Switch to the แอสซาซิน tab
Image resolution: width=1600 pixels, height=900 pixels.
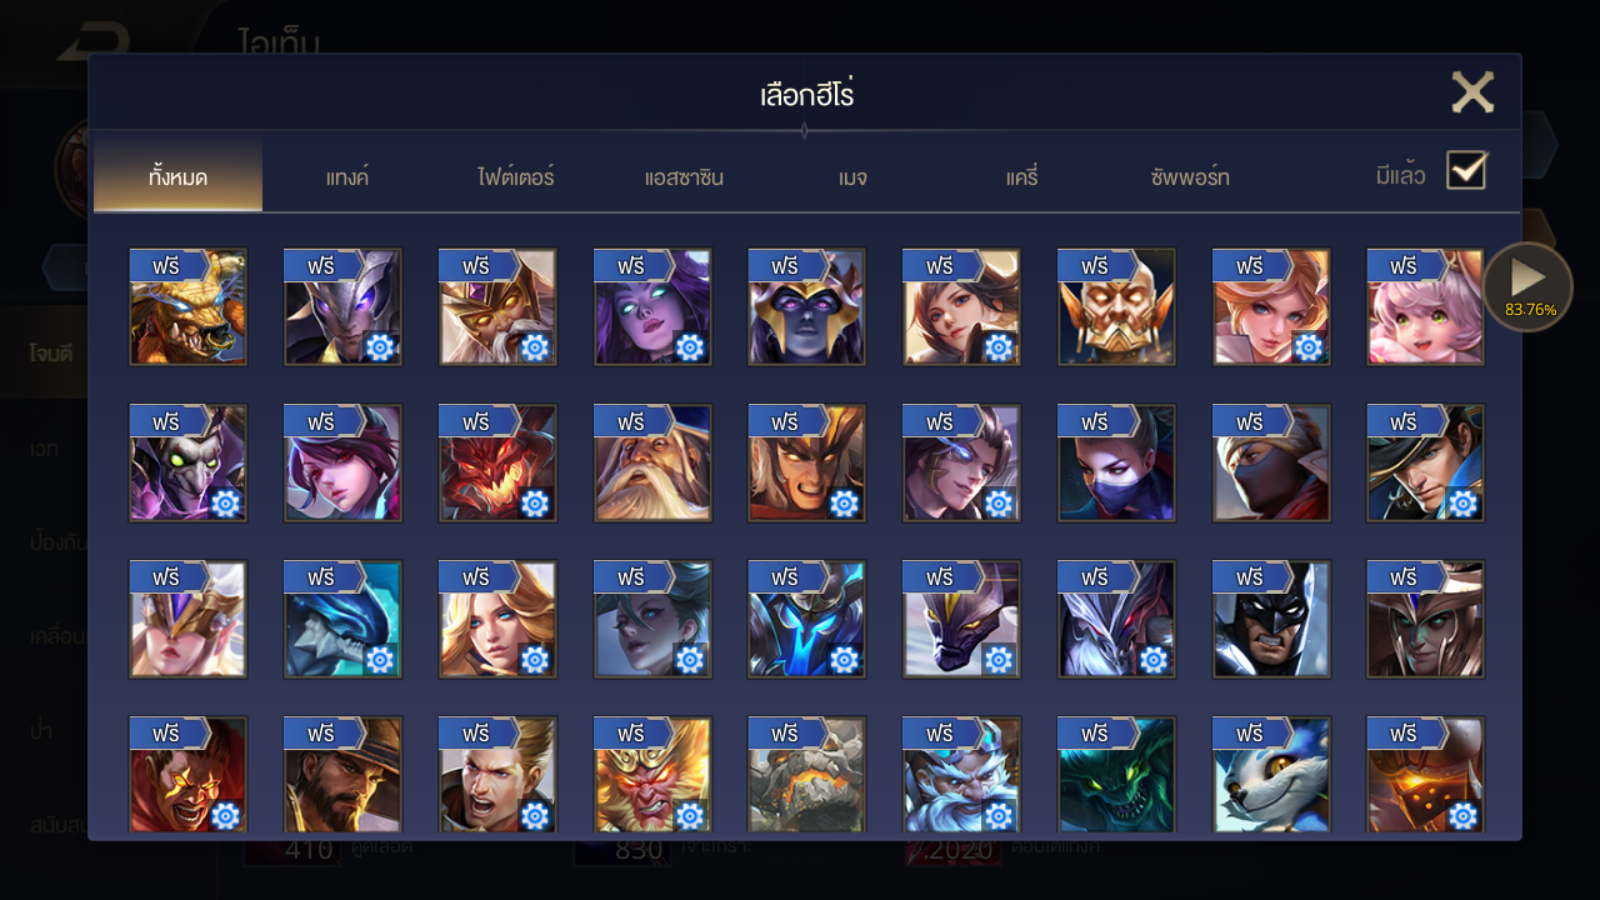click(x=684, y=177)
